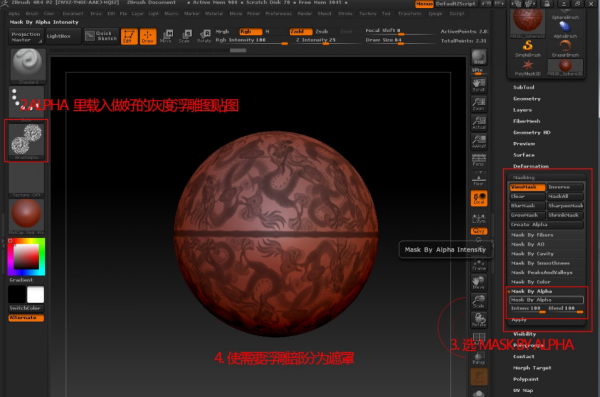The image size is (600, 397).
Task: Toggle the Rgb paint mode
Action: coord(251,31)
